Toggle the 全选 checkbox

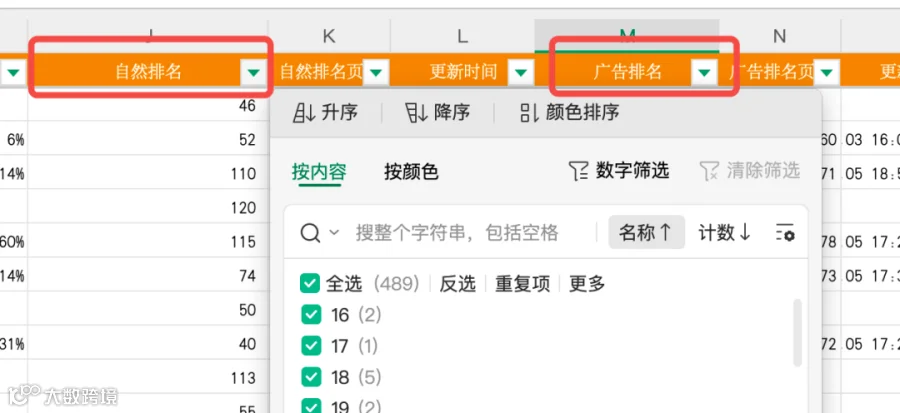310,283
